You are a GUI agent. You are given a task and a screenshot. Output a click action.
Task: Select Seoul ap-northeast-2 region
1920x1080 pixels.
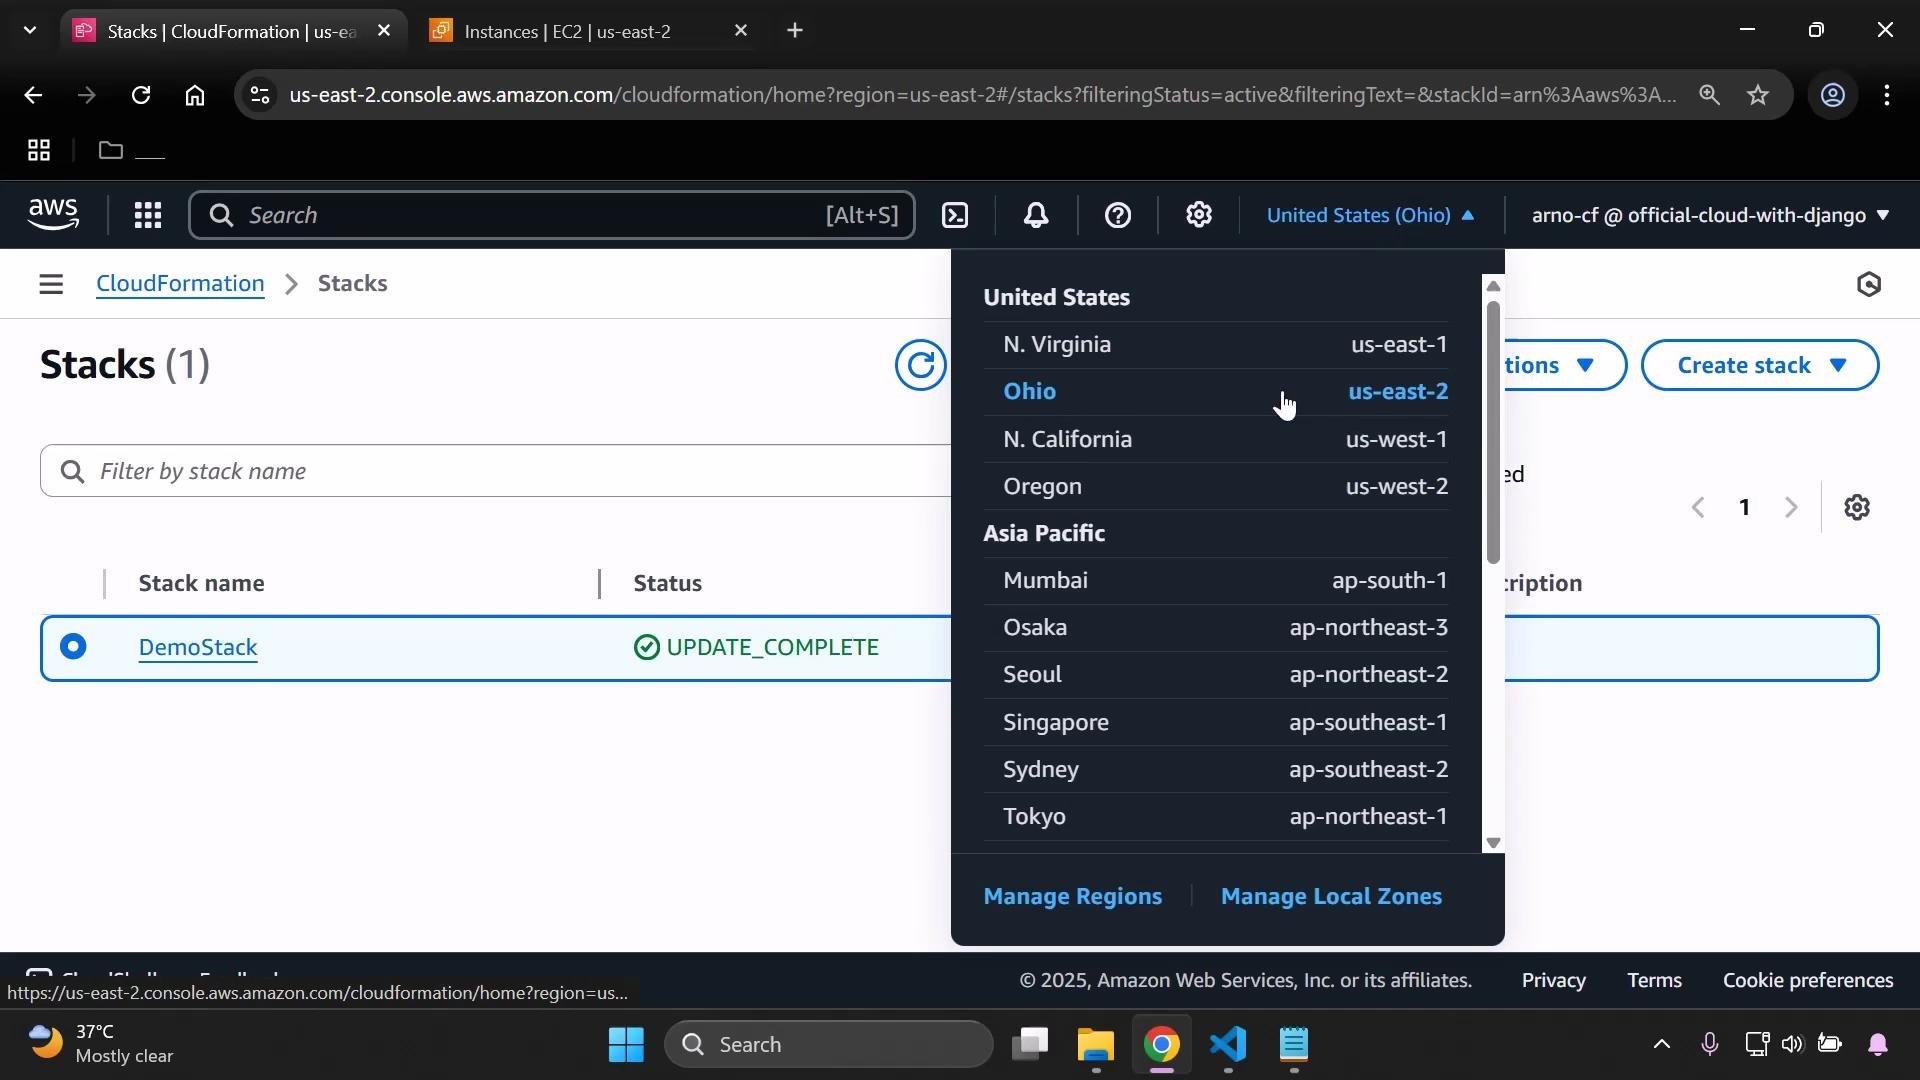pos(1216,675)
